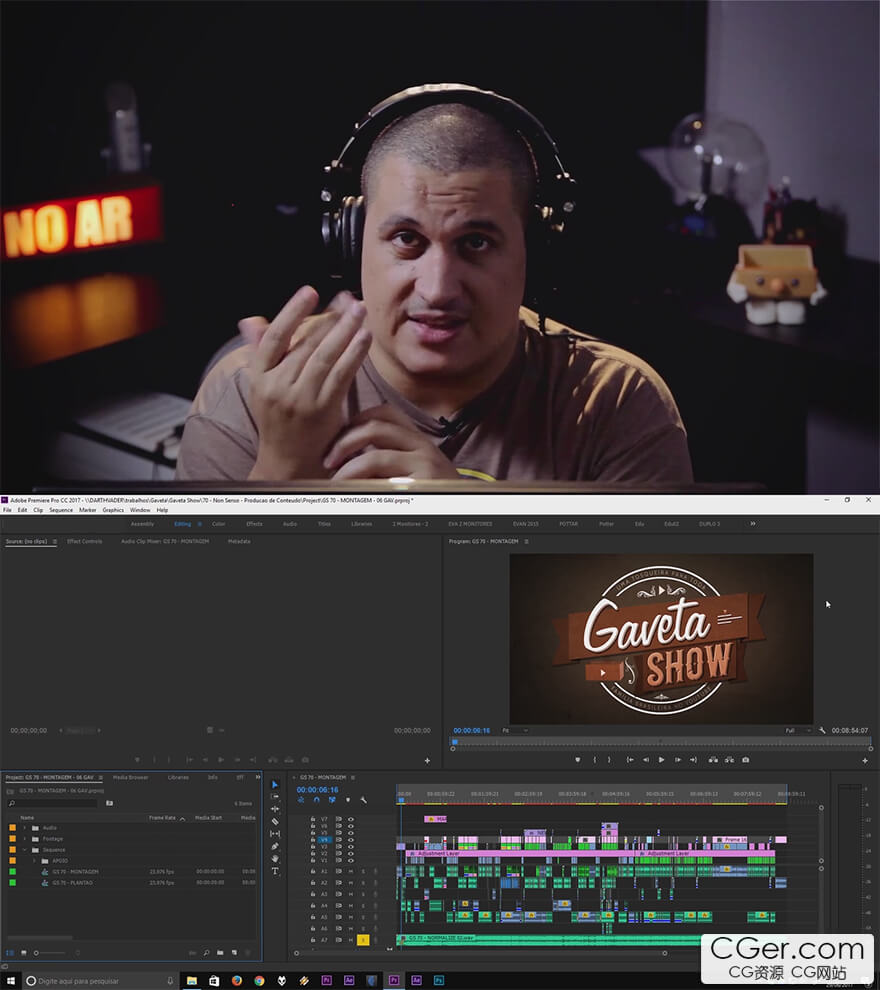Open the File menu

(8, 510)
